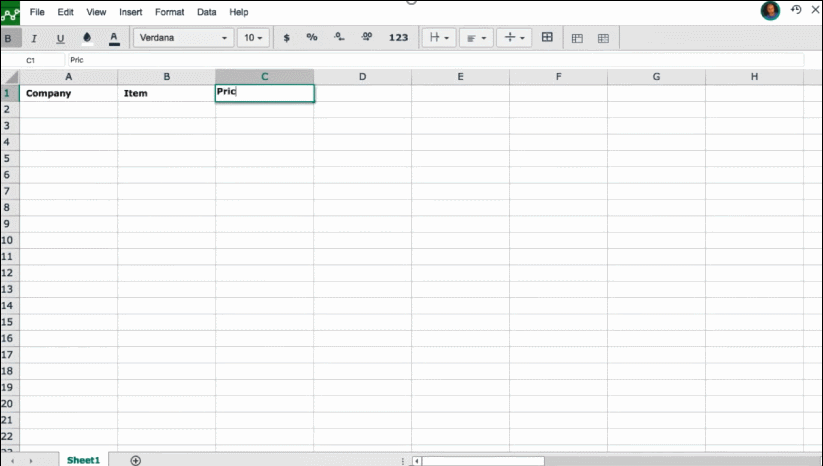Click the horizontal scrollbar left arrow
This screenshot has height=466, width=823.
pyautogui.click(x=416, y=461)
